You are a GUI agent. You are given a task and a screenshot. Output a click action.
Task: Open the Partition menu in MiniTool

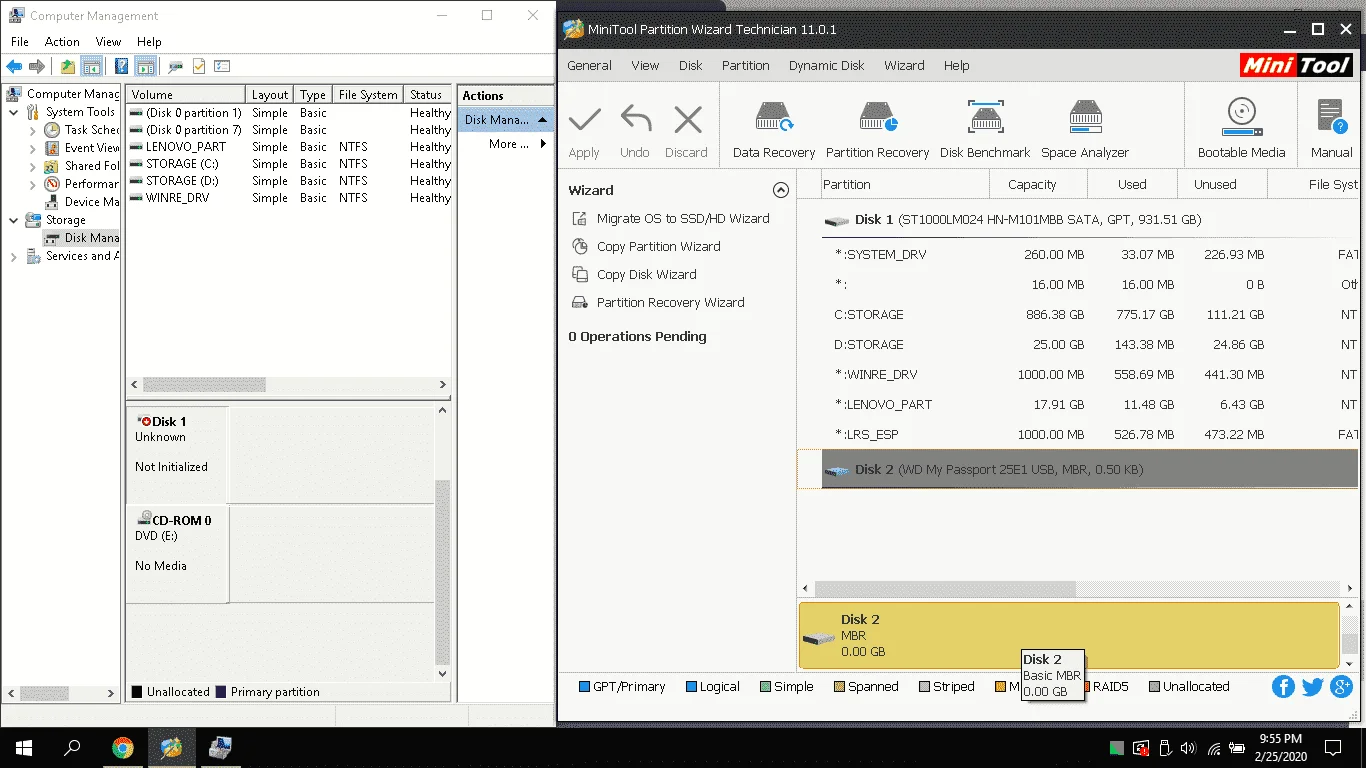click(746, 65)
